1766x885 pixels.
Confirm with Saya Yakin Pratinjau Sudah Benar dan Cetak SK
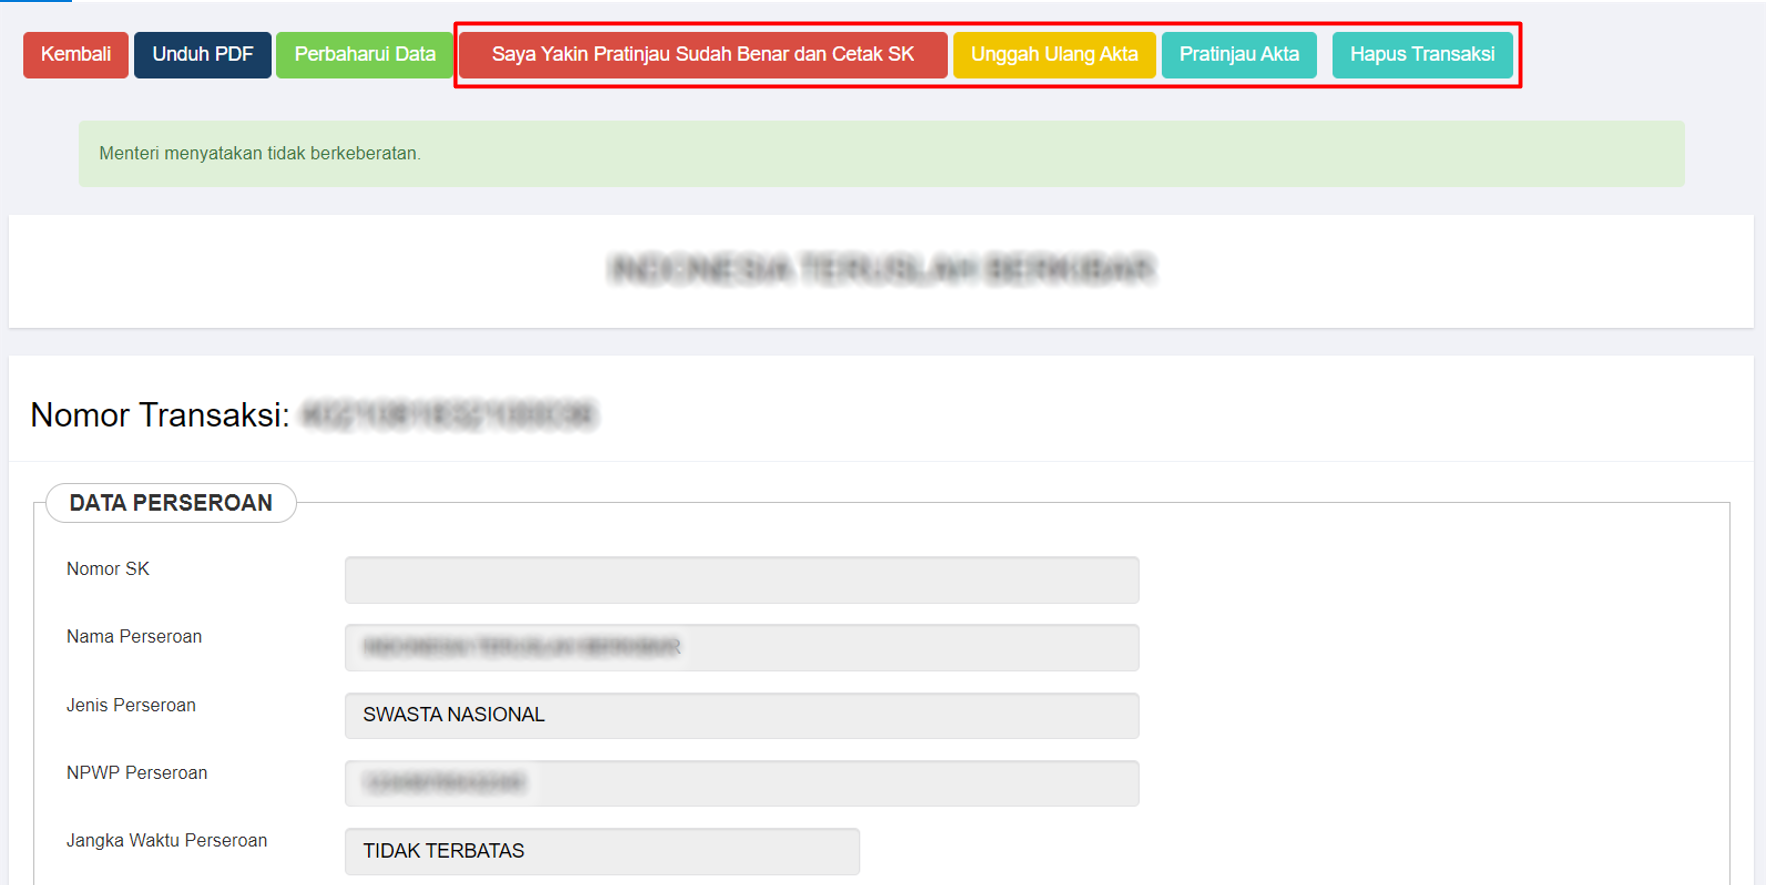702,54
